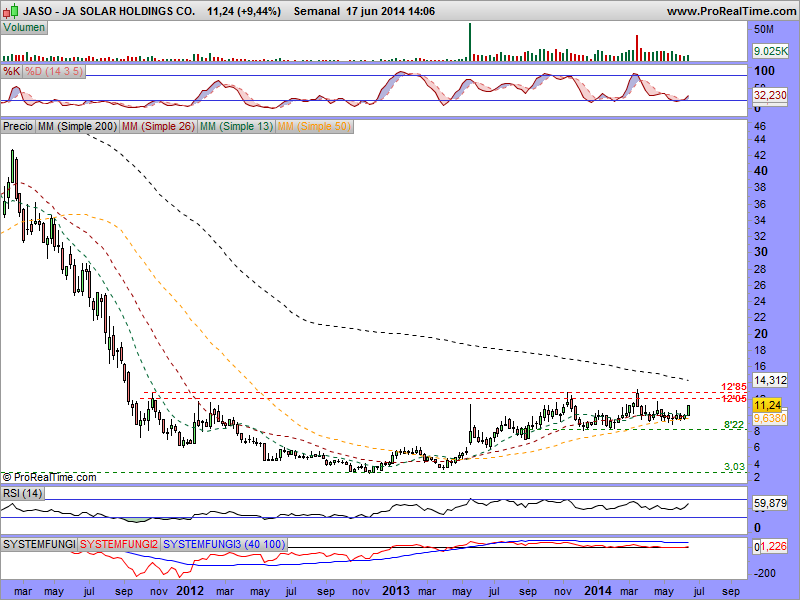Select the SYSTEMFUNGI3 (40 100) label
This screenshot has height=600, width=800.
(224, 544)
